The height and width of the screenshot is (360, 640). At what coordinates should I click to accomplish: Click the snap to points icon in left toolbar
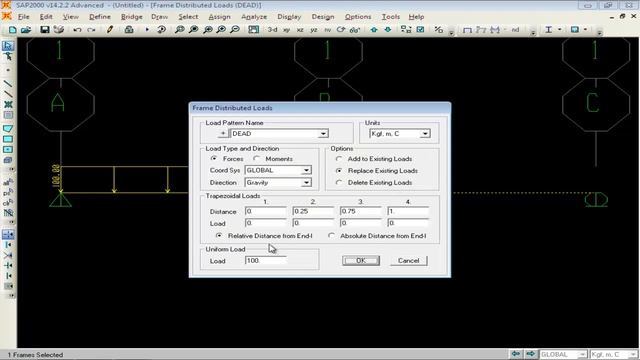pos(8,234)
